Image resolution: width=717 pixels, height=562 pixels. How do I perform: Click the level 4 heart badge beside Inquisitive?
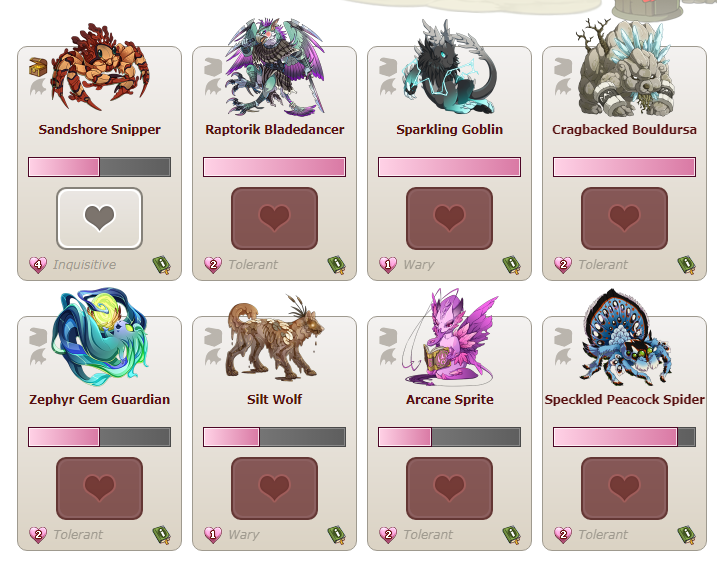[x=38, y=265]
